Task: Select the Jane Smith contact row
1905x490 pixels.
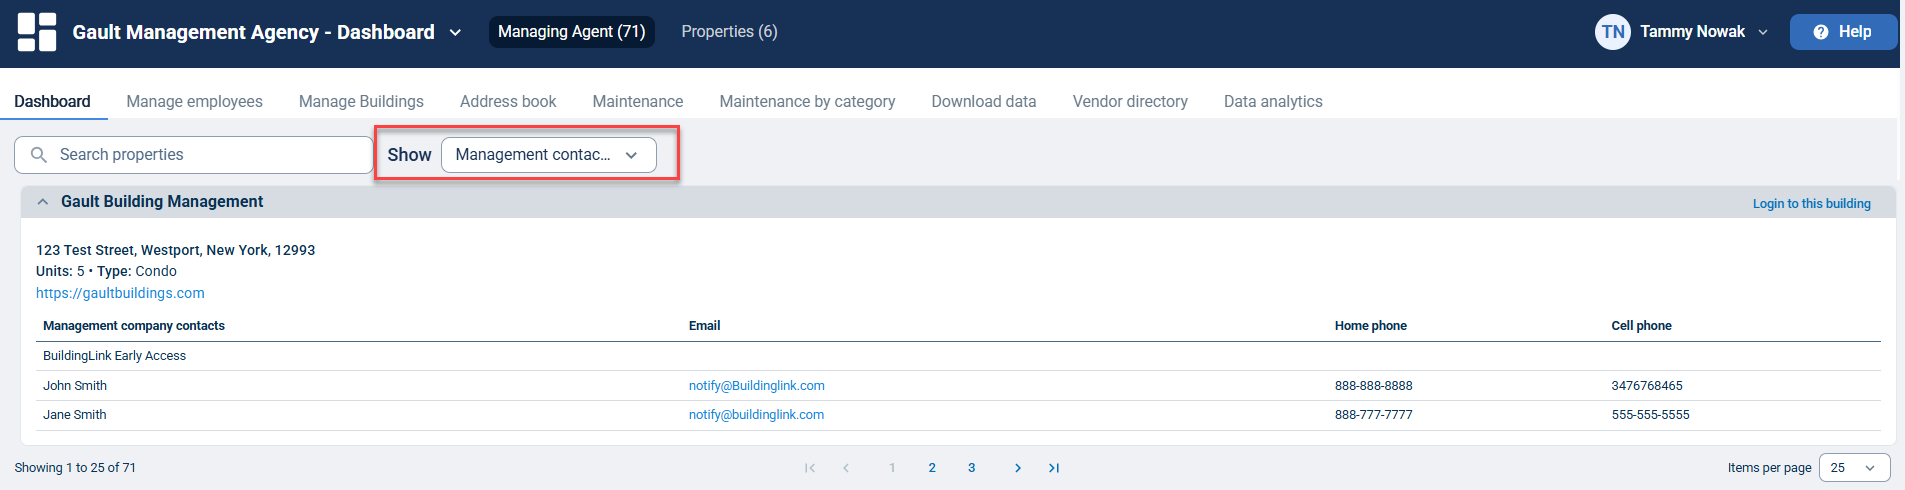Action: pos(958,415)
